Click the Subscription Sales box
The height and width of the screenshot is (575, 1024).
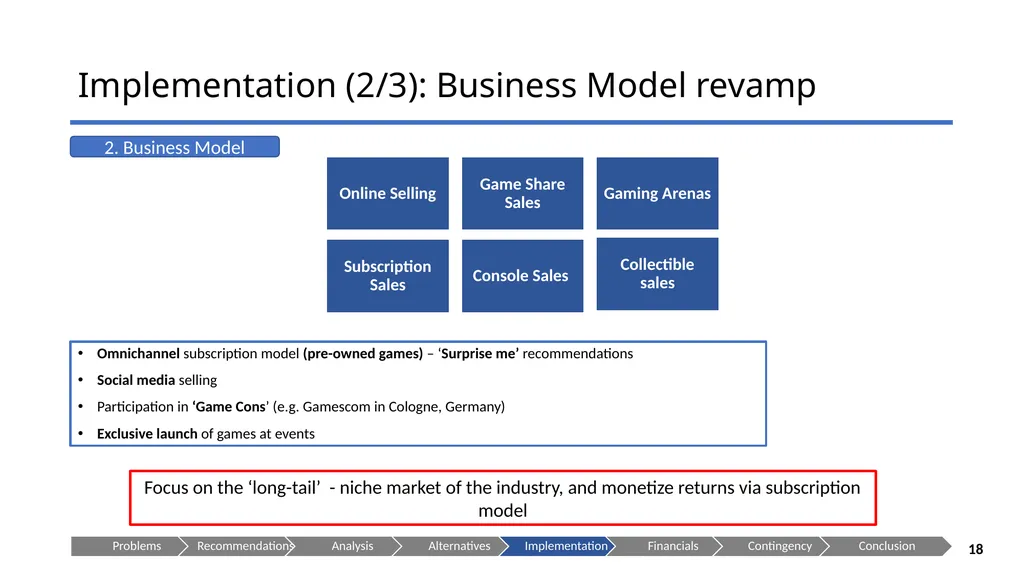(x=387, y=276)
